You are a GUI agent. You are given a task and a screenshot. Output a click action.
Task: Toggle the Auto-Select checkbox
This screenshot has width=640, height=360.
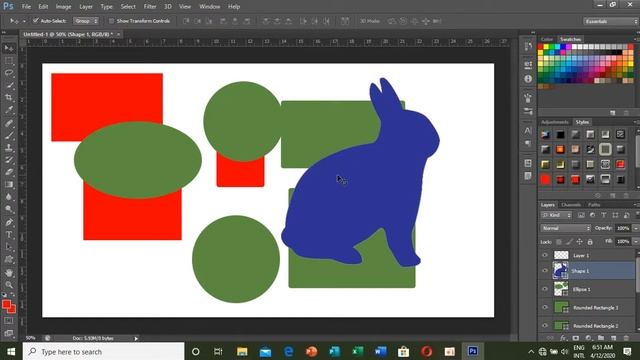click(x=36, y=20)
